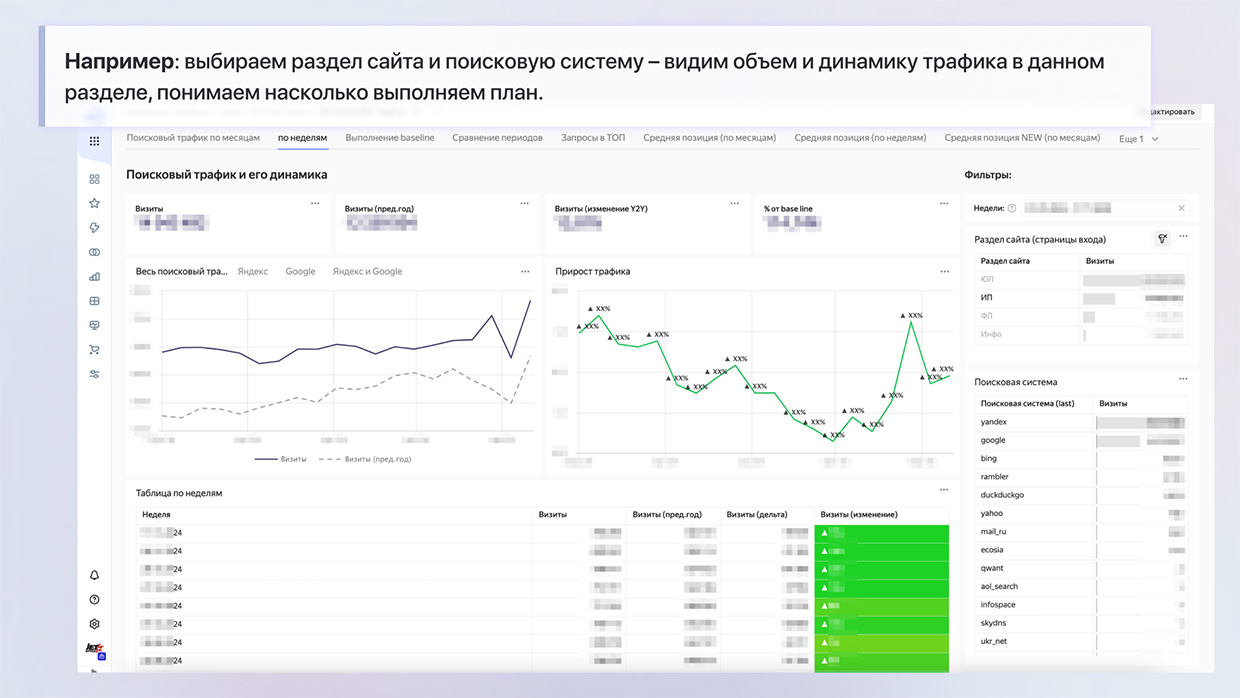This screenshot has height=698, width=1240.
Task: Click the favorites star icon in the sidebar
Action: click(x=95, y=203)
